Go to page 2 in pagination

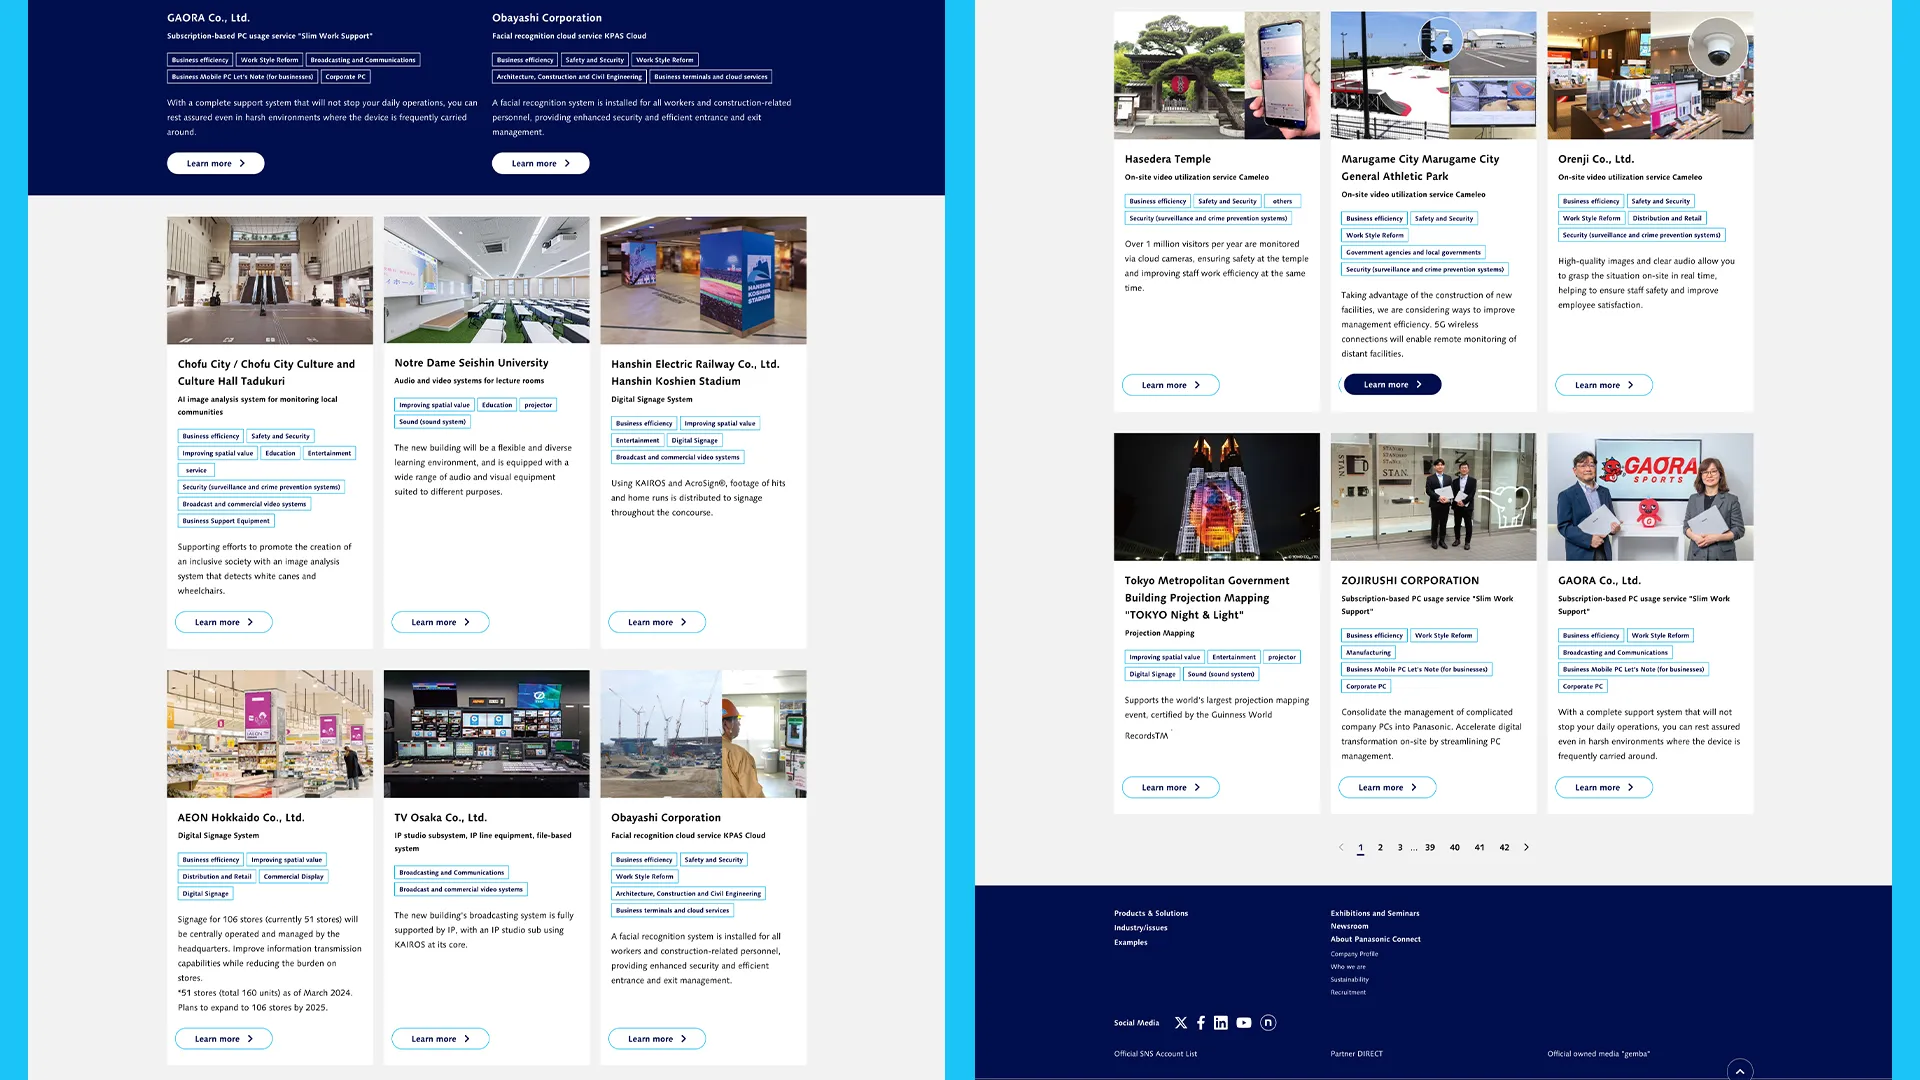coord(1381,847)
